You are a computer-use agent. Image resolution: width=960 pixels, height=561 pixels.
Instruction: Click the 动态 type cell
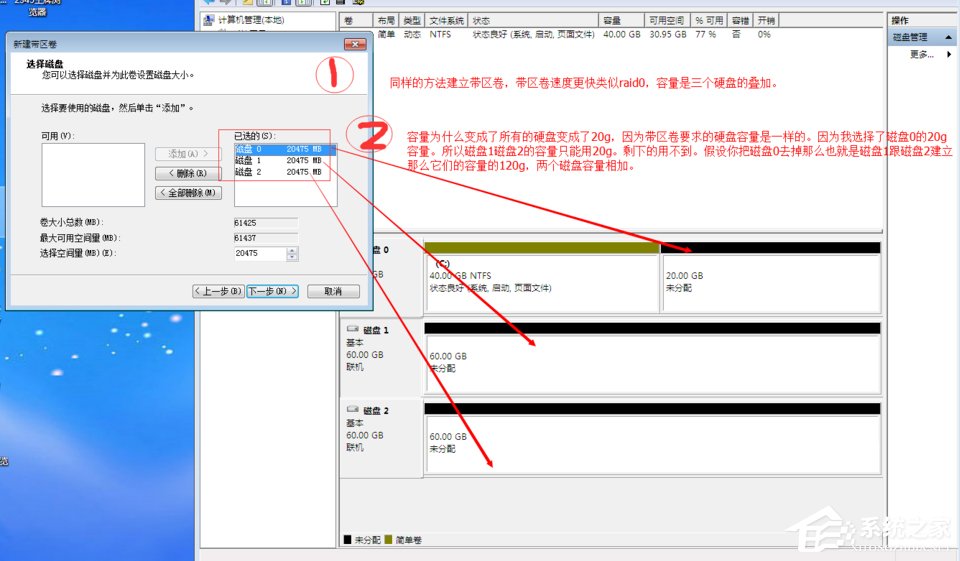(x=412, y=35)
